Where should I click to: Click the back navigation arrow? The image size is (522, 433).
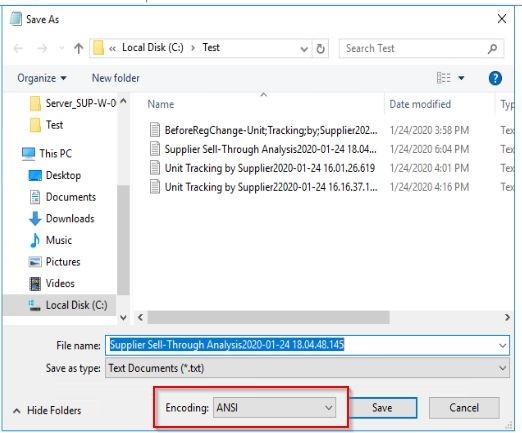[x=18, y=49]
